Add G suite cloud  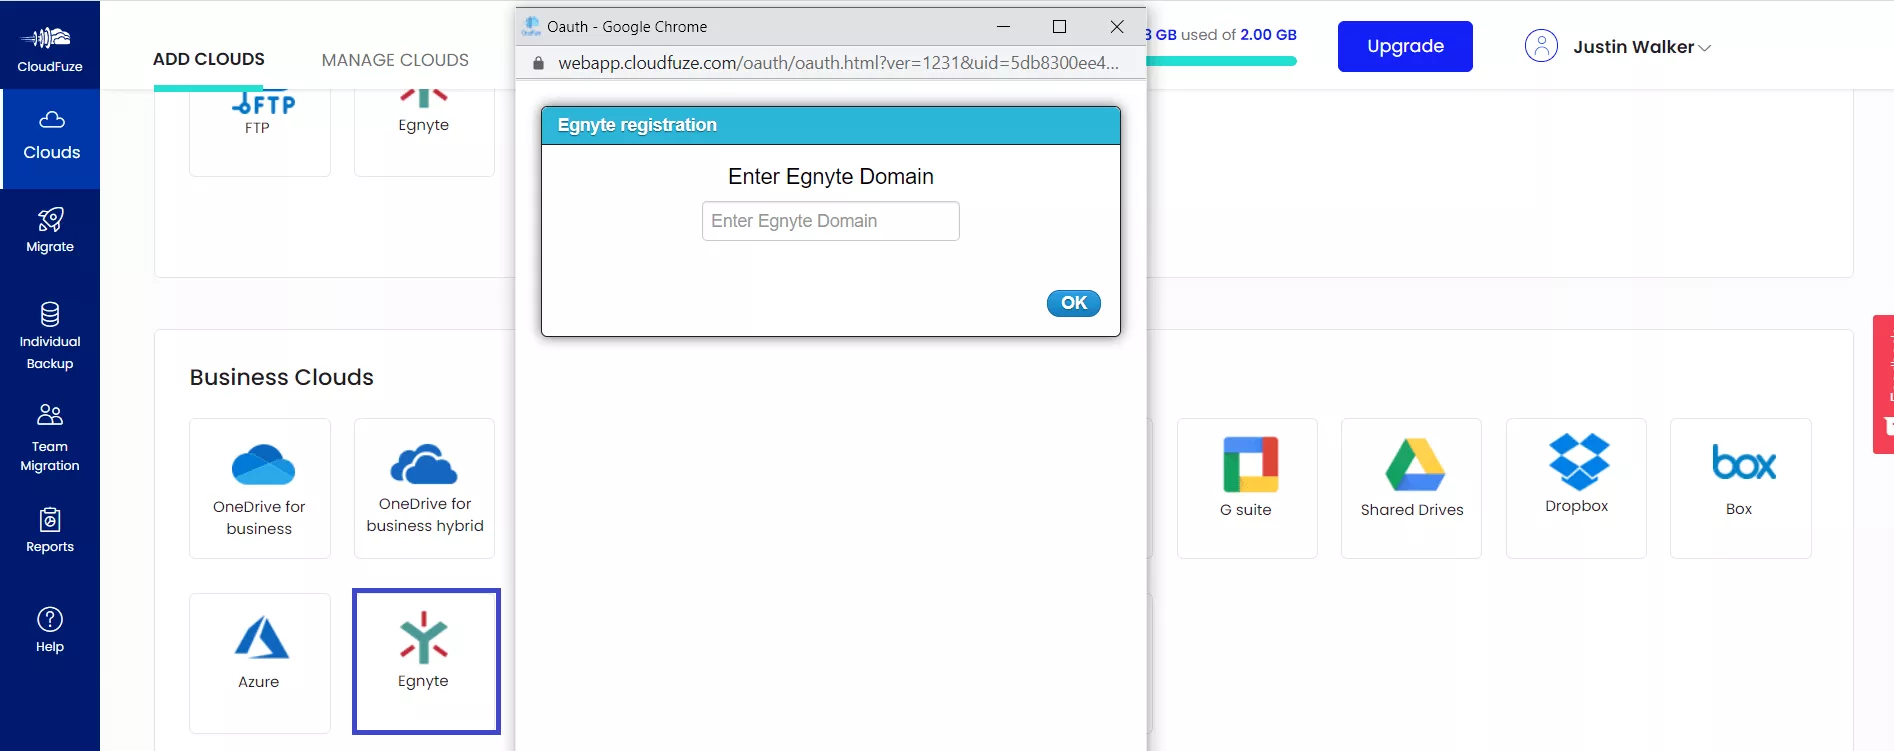[x=1247, y=488]
